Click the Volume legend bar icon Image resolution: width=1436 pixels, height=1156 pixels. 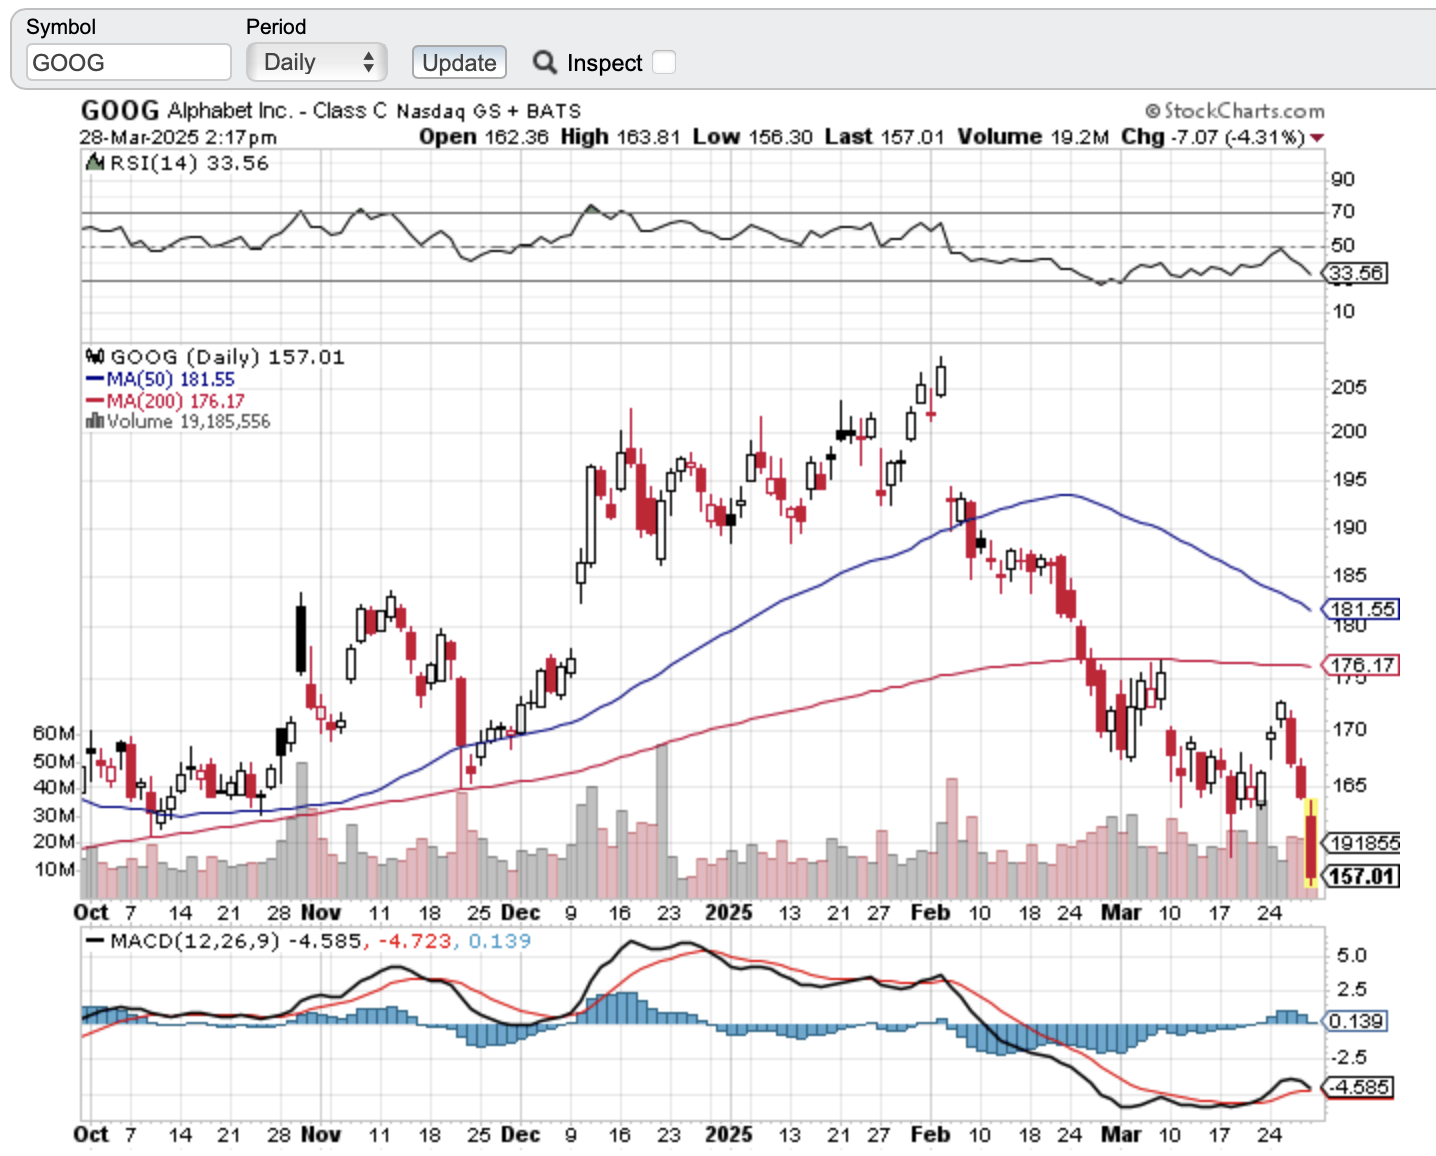pyautogui.click(x=95, y=421)
